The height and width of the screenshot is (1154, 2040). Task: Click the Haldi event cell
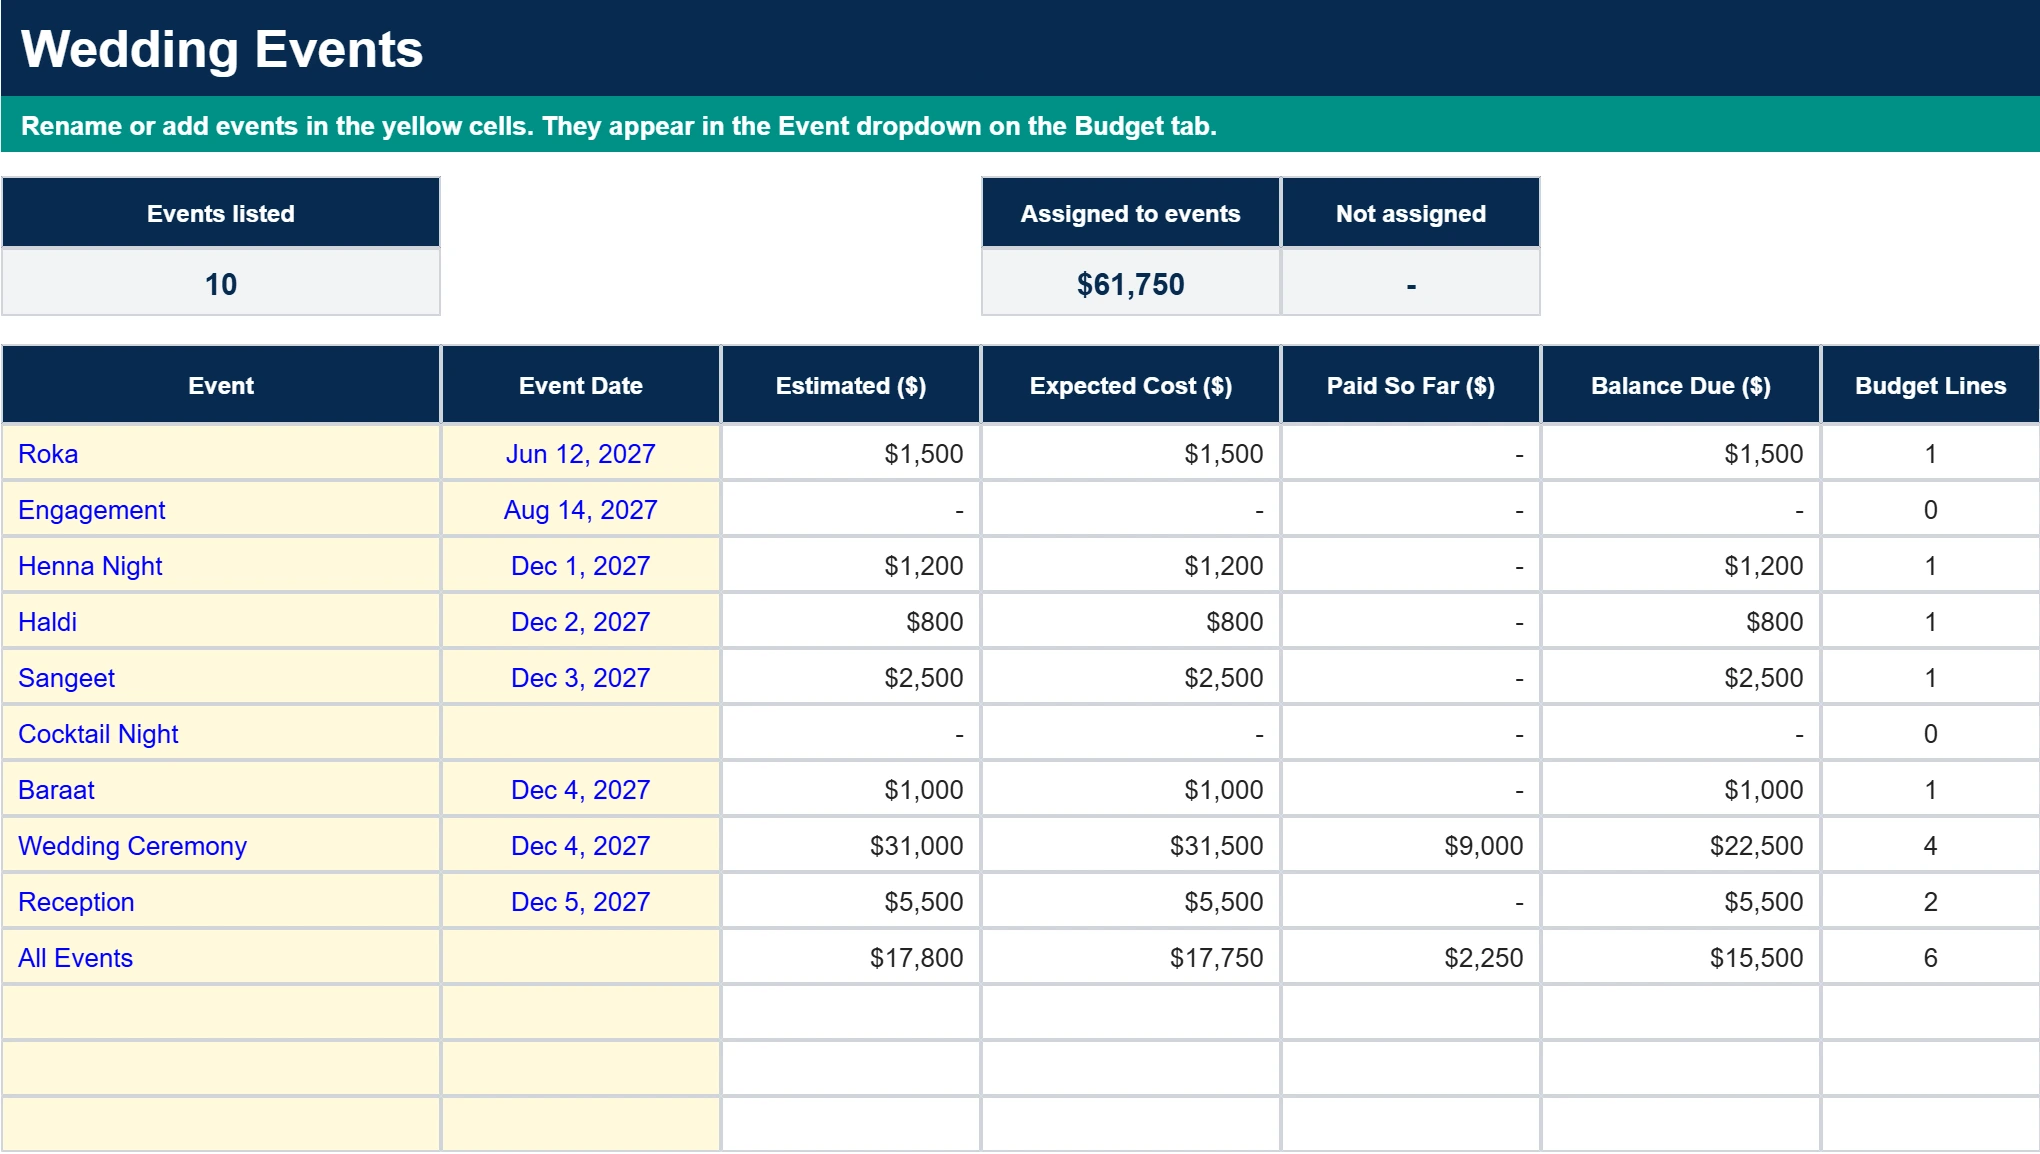(x=221, y=622)
